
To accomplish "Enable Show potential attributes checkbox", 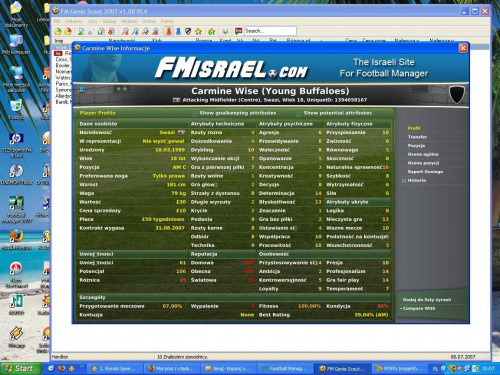I will pyautogui.click(x=298, y=113).
